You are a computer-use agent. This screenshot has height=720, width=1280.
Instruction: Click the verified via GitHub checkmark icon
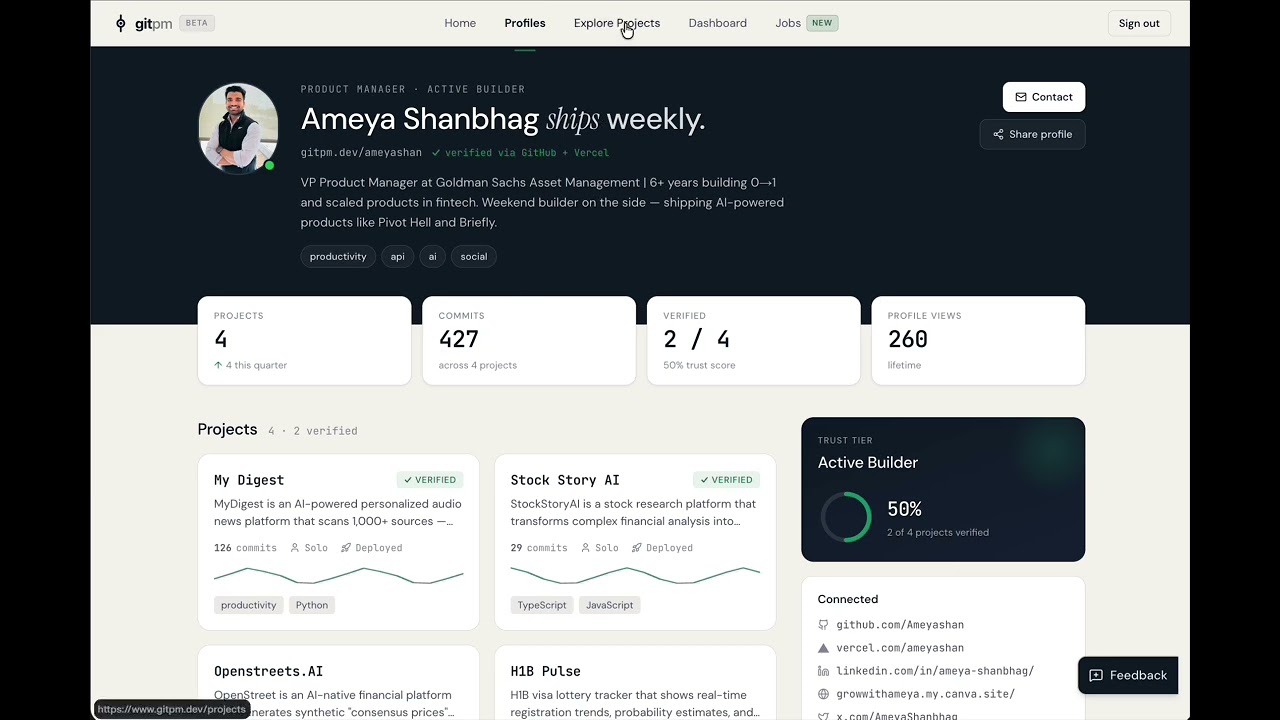[x=436, y=153]
